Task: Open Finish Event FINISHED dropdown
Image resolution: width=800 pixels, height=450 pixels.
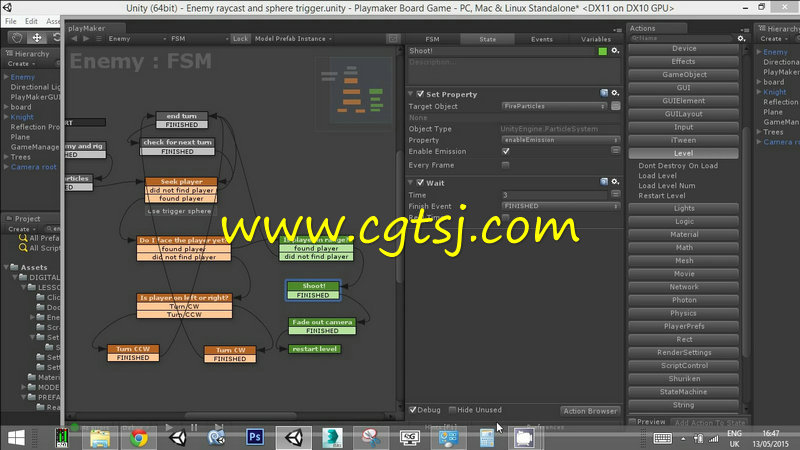Action: [x=561, y=206]
